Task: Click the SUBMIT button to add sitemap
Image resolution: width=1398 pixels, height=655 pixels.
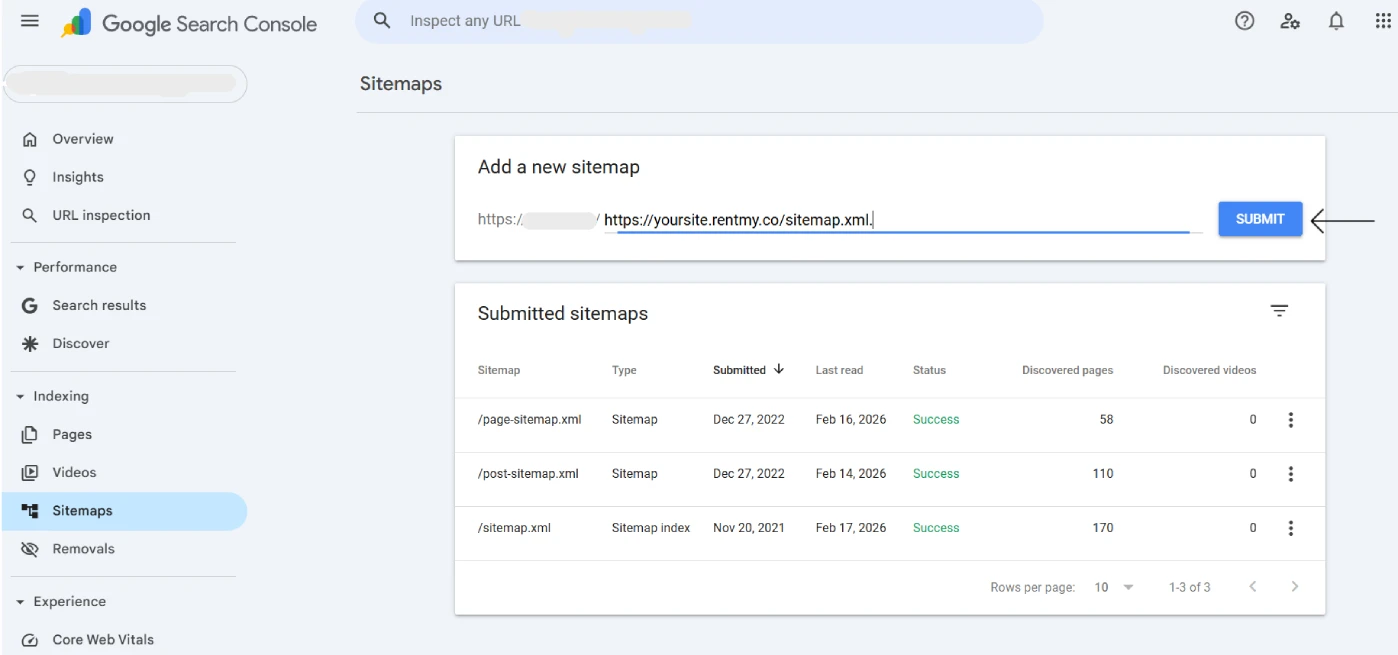Action: (1259, 218)
